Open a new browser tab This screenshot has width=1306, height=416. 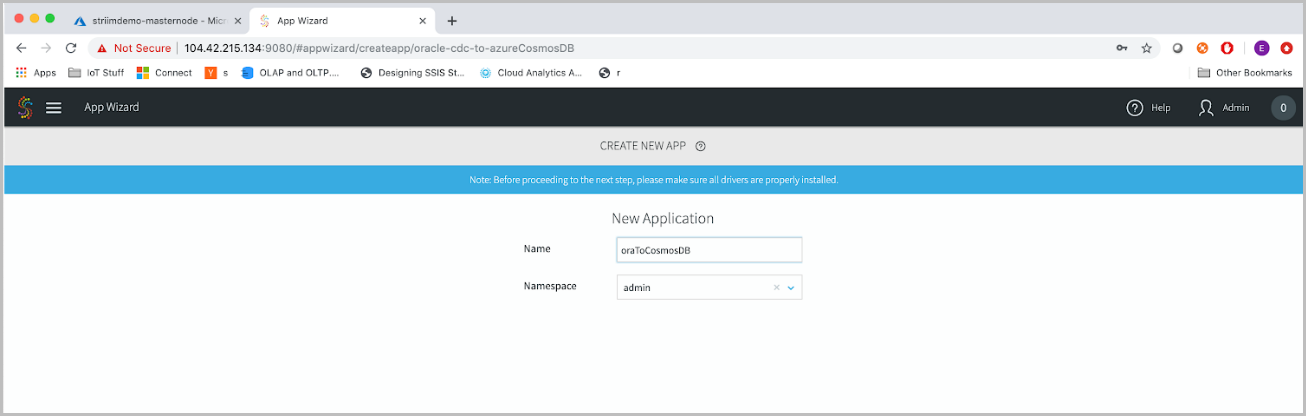click(x=452, y=21)
